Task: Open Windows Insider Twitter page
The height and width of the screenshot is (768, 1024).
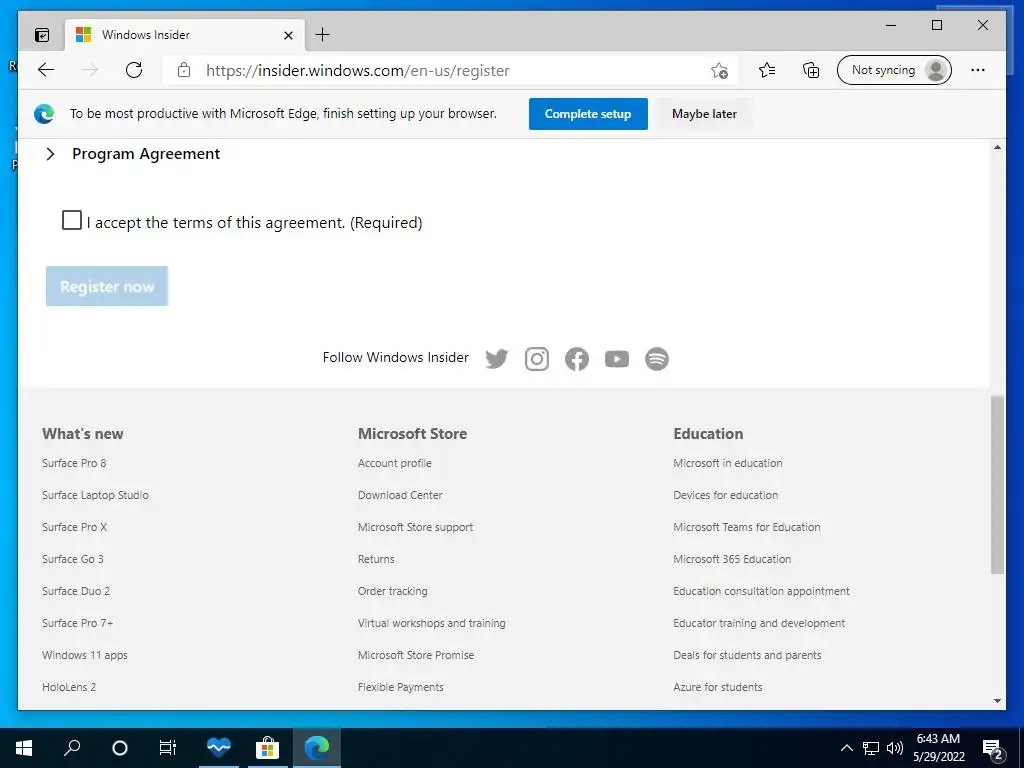Action: pos(496,359)
